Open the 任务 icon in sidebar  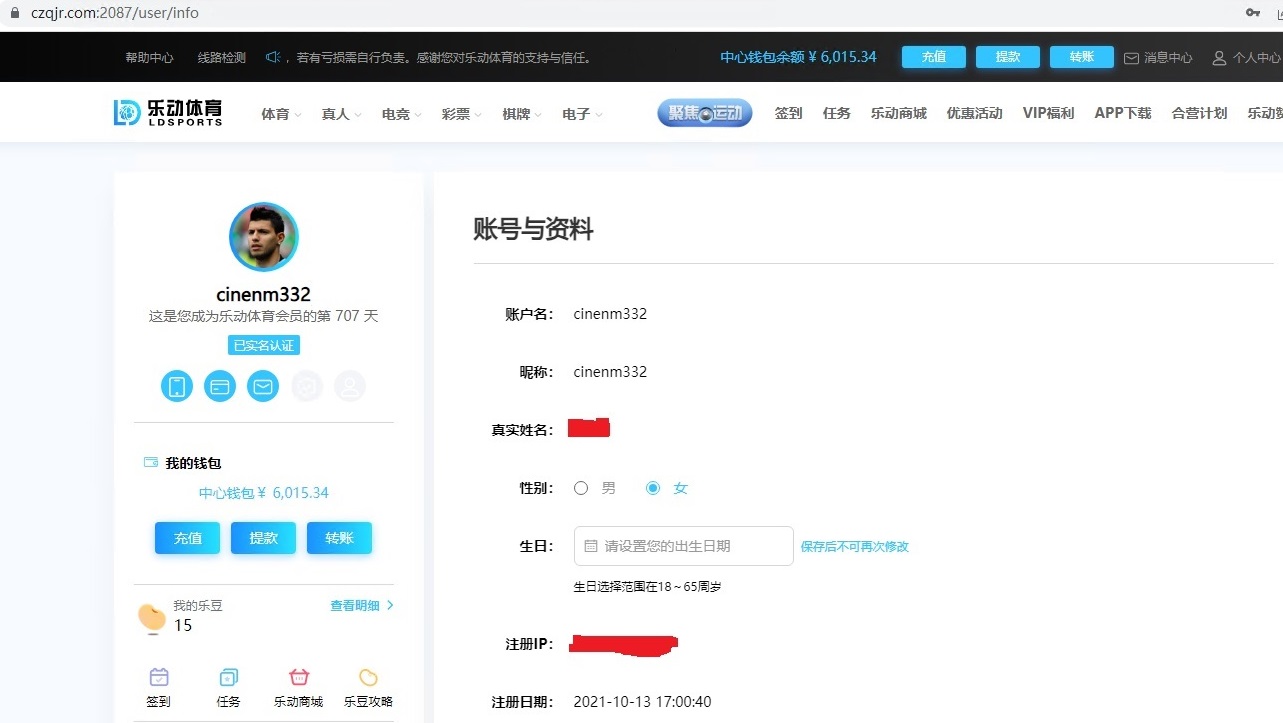pyautogui.click(x=228, y=678)
